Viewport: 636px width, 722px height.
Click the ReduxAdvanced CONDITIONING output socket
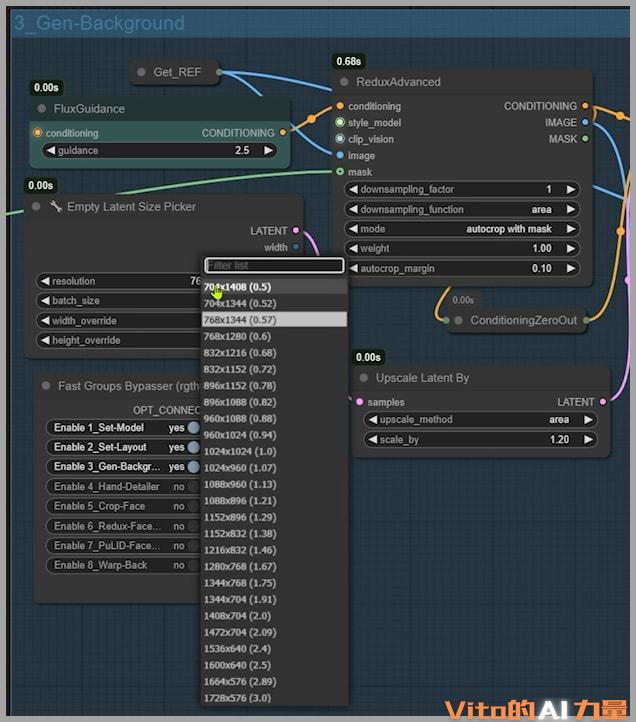(585, 106)
